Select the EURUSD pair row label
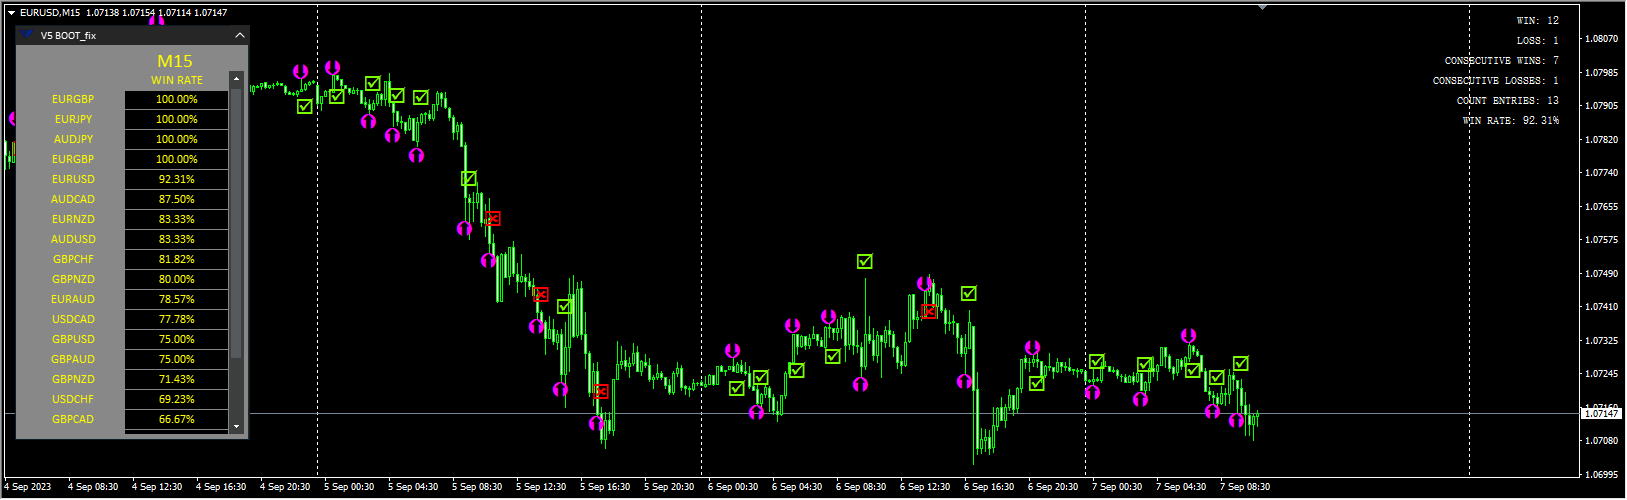Screen dimensions: 1627x500 click(x=73, y=179)
